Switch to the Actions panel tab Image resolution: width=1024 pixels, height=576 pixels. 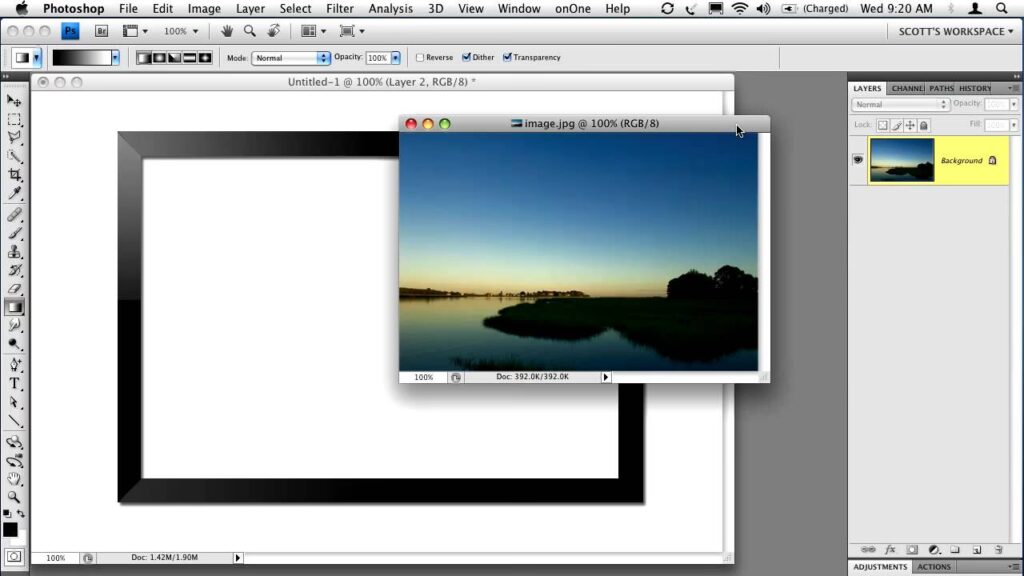[x=934, y=567]
